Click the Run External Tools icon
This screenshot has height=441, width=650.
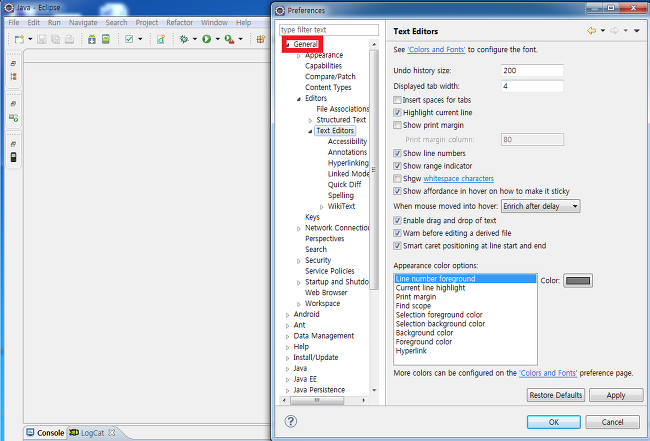[229, 39]
